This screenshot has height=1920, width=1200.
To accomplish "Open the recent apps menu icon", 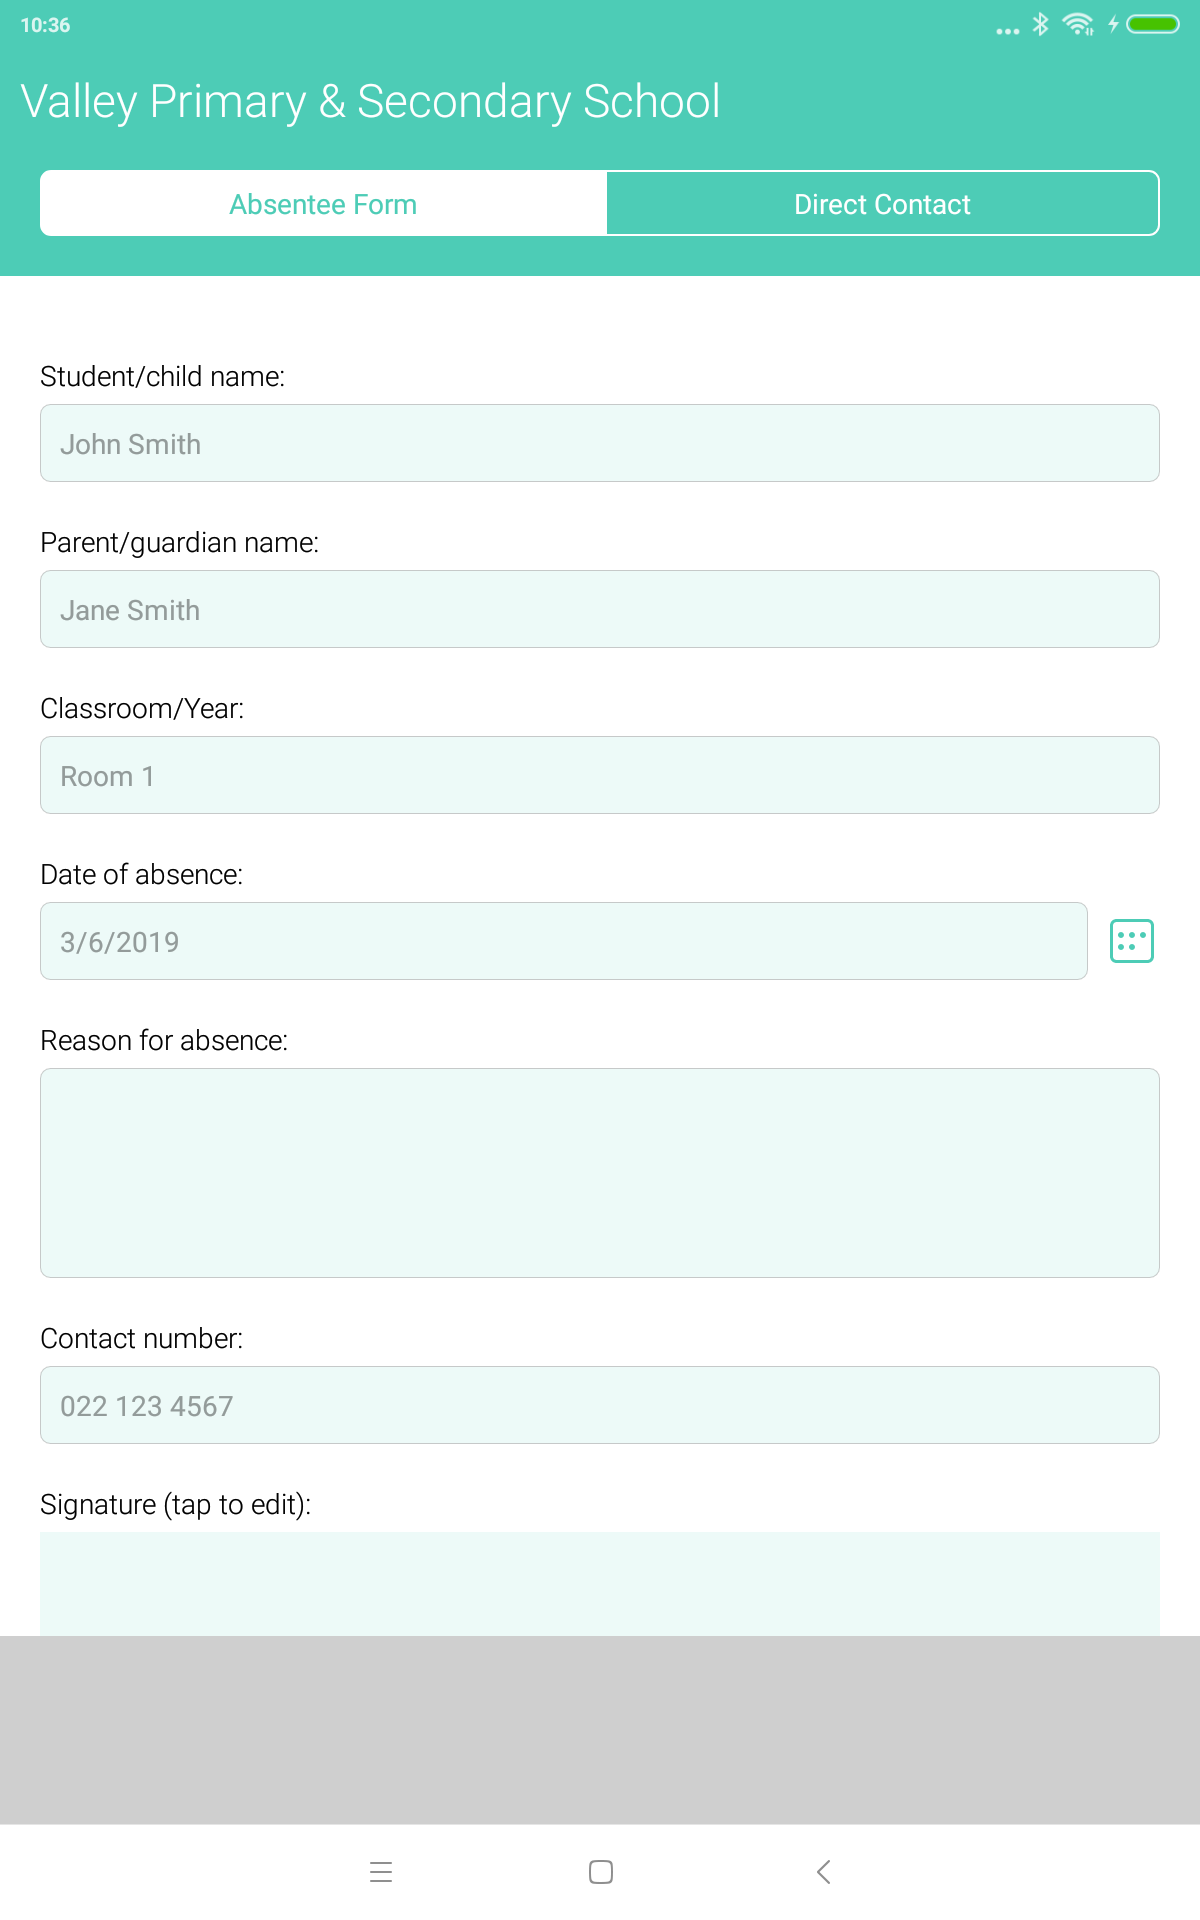I will [x=381, y=1872].
